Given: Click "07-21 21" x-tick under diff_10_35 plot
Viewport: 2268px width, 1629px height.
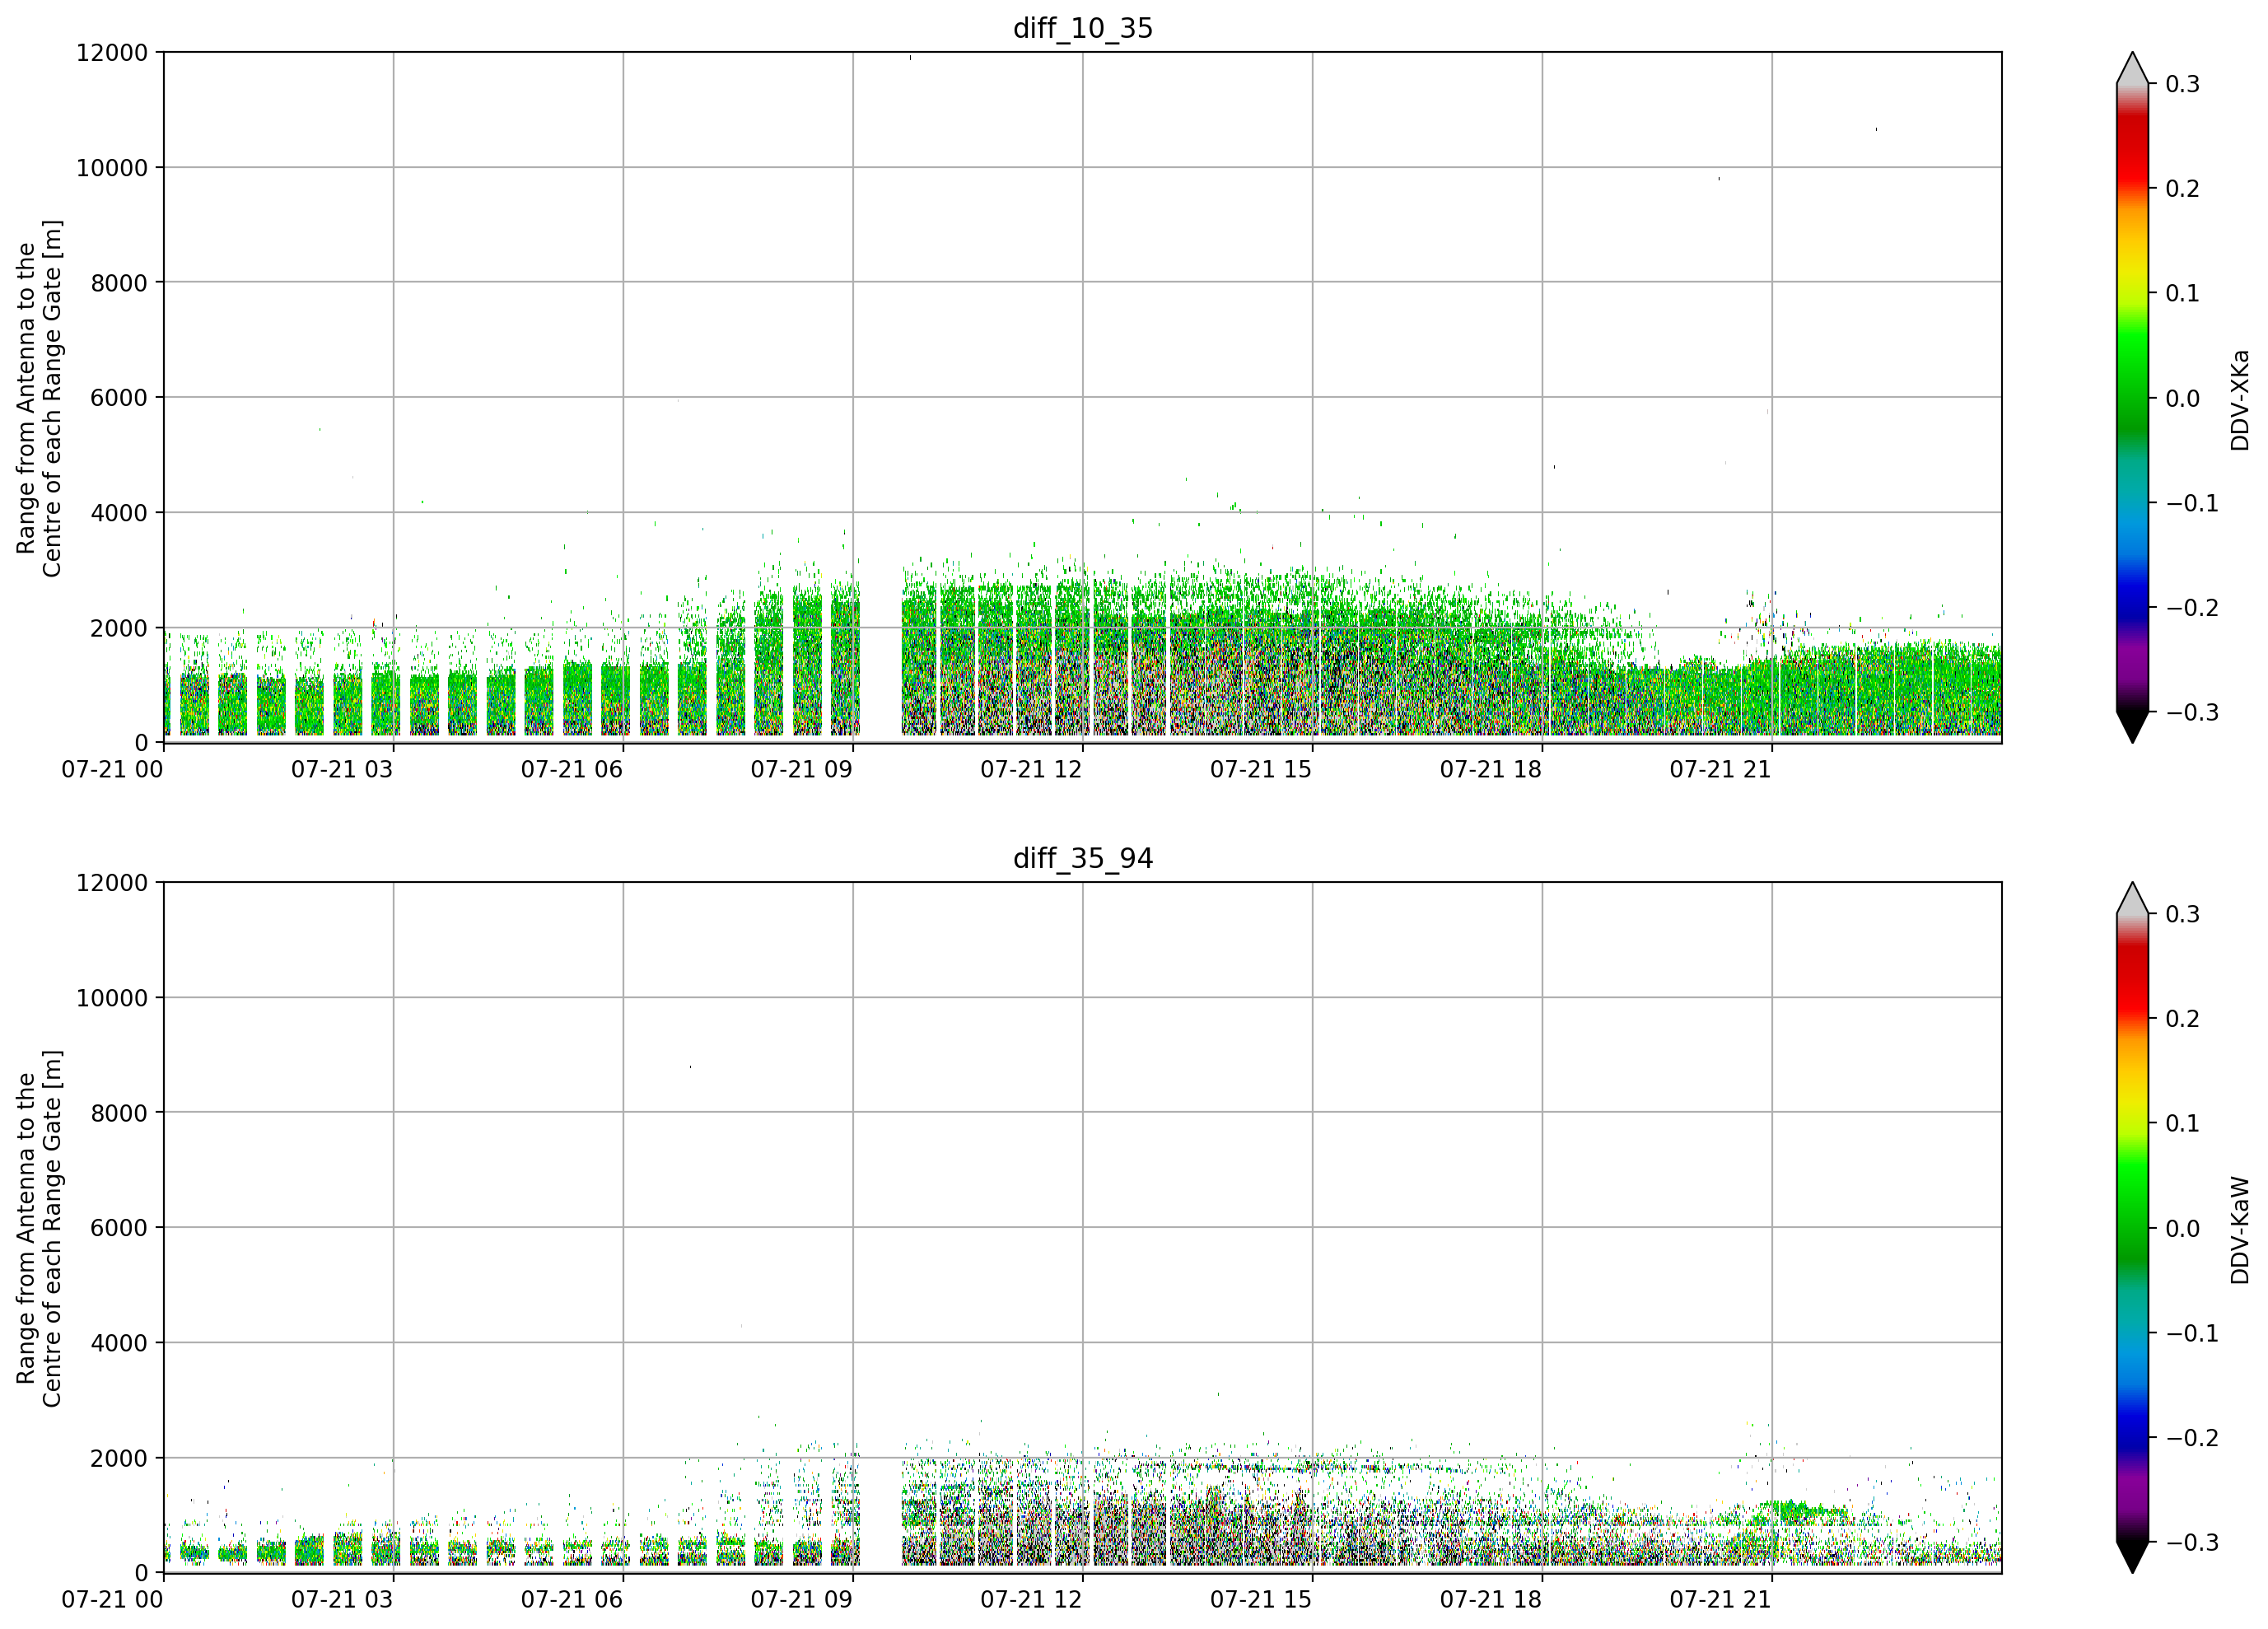Looking at the screenshot, I should (x=1720, y=769).
